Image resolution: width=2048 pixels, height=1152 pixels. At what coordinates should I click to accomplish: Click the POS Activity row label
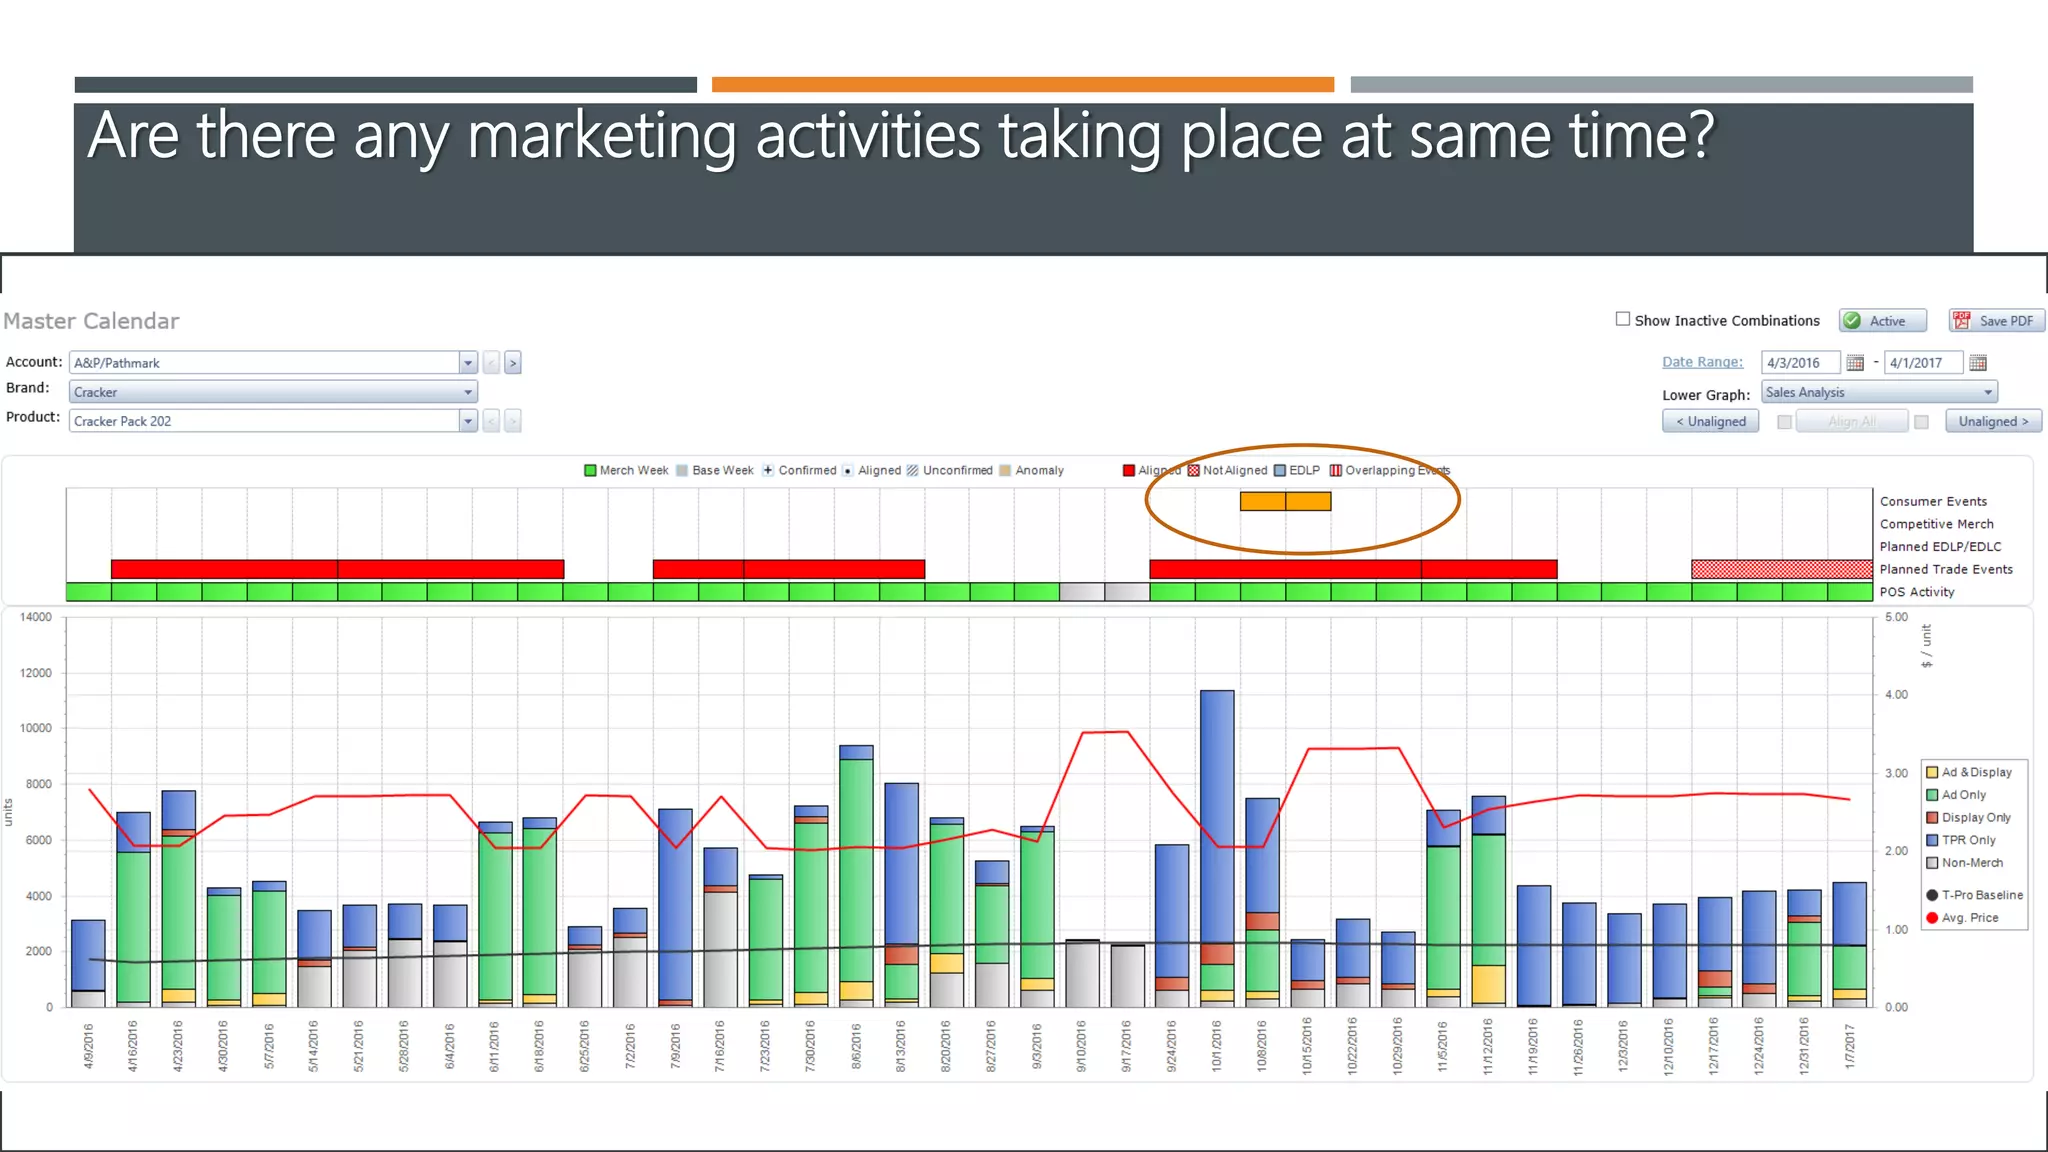click(x=1917, y=592)
